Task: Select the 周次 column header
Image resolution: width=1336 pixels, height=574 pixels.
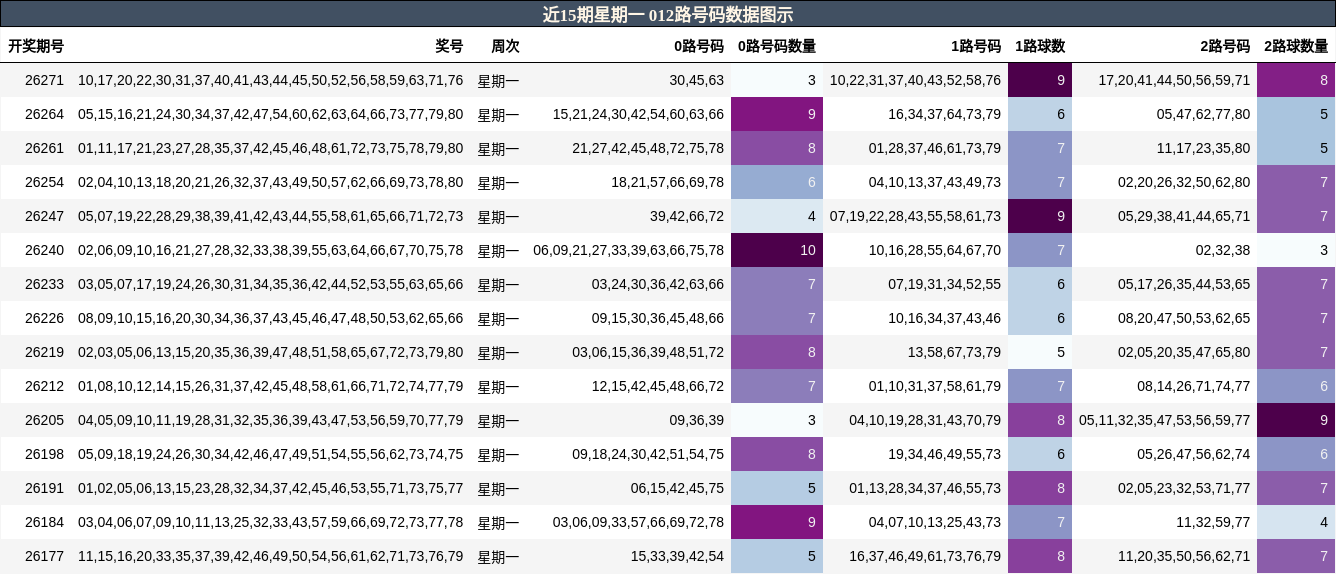Action: [505, 46]
